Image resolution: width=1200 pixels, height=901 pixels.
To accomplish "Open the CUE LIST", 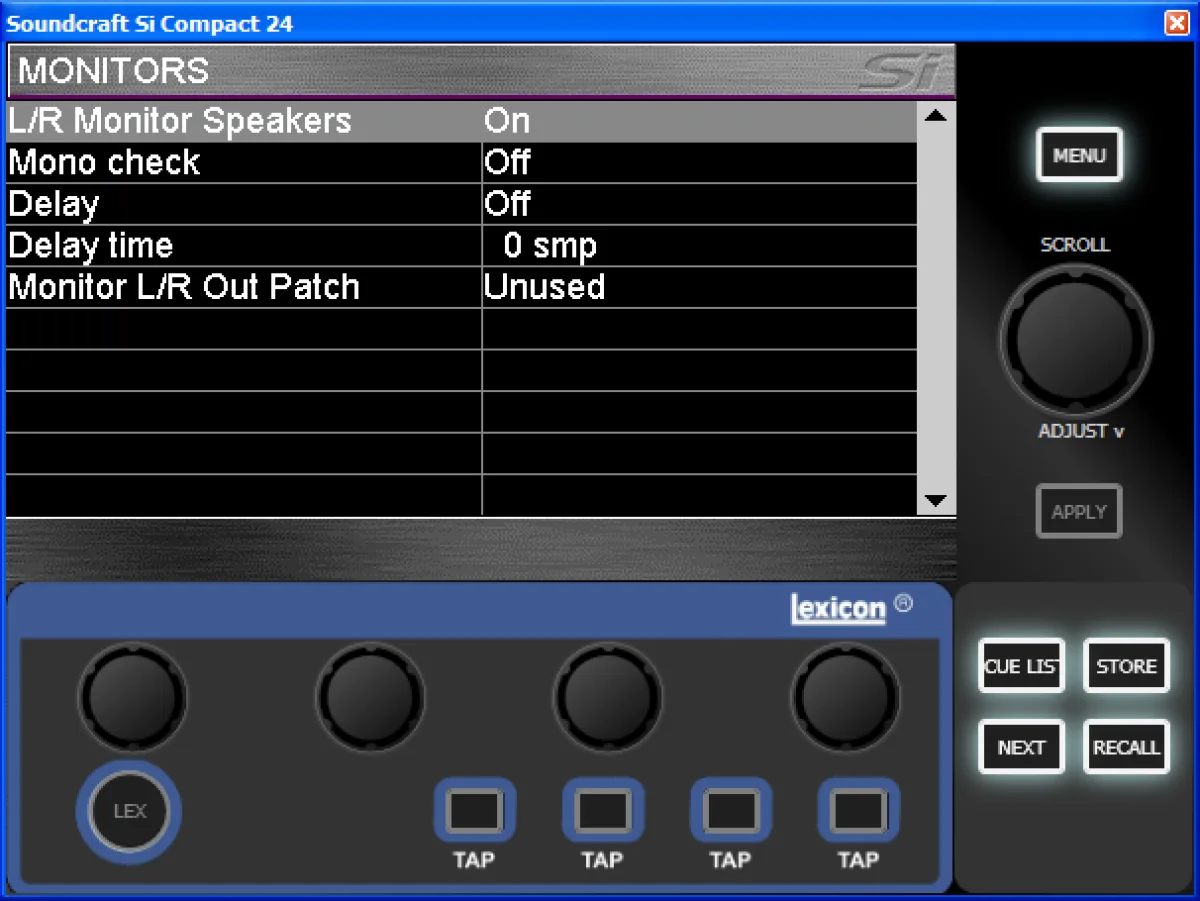I will 1021,666.
